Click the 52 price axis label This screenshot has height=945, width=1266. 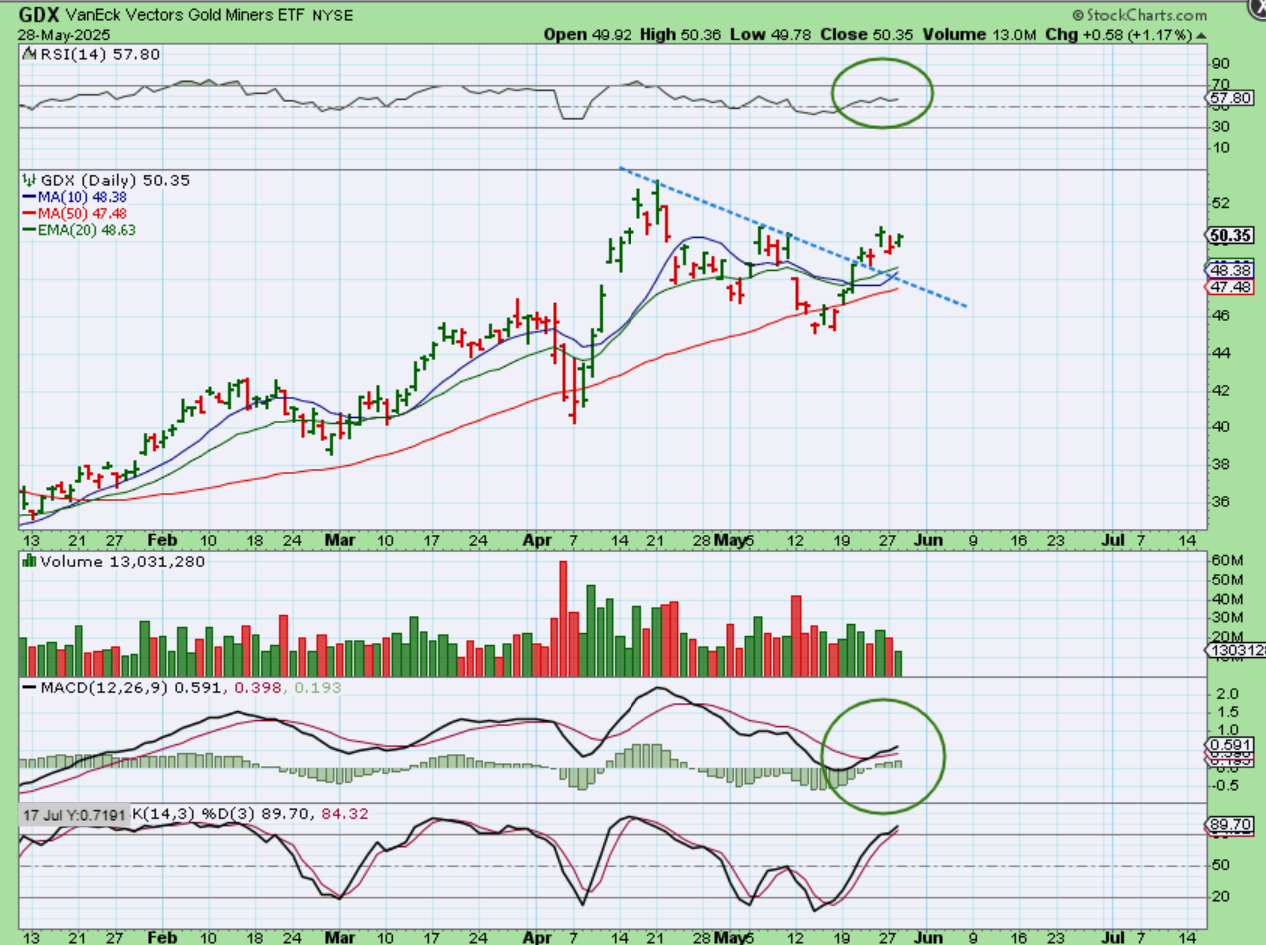tap(1220, 203)
